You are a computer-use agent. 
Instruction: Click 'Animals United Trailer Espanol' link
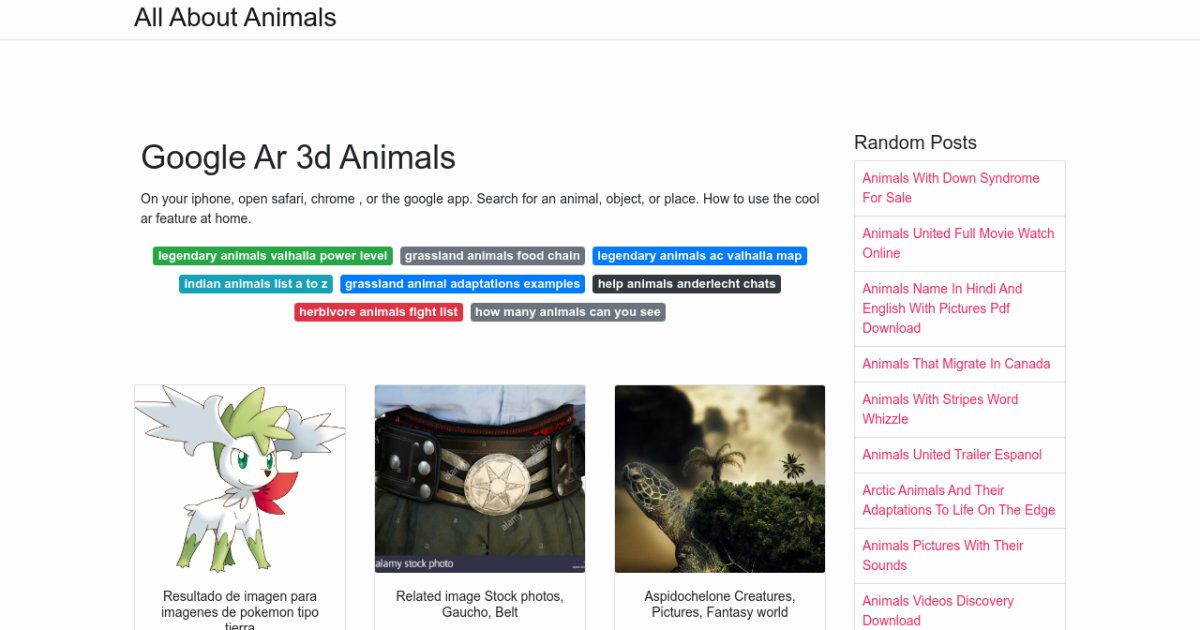(x=952, y=455)
